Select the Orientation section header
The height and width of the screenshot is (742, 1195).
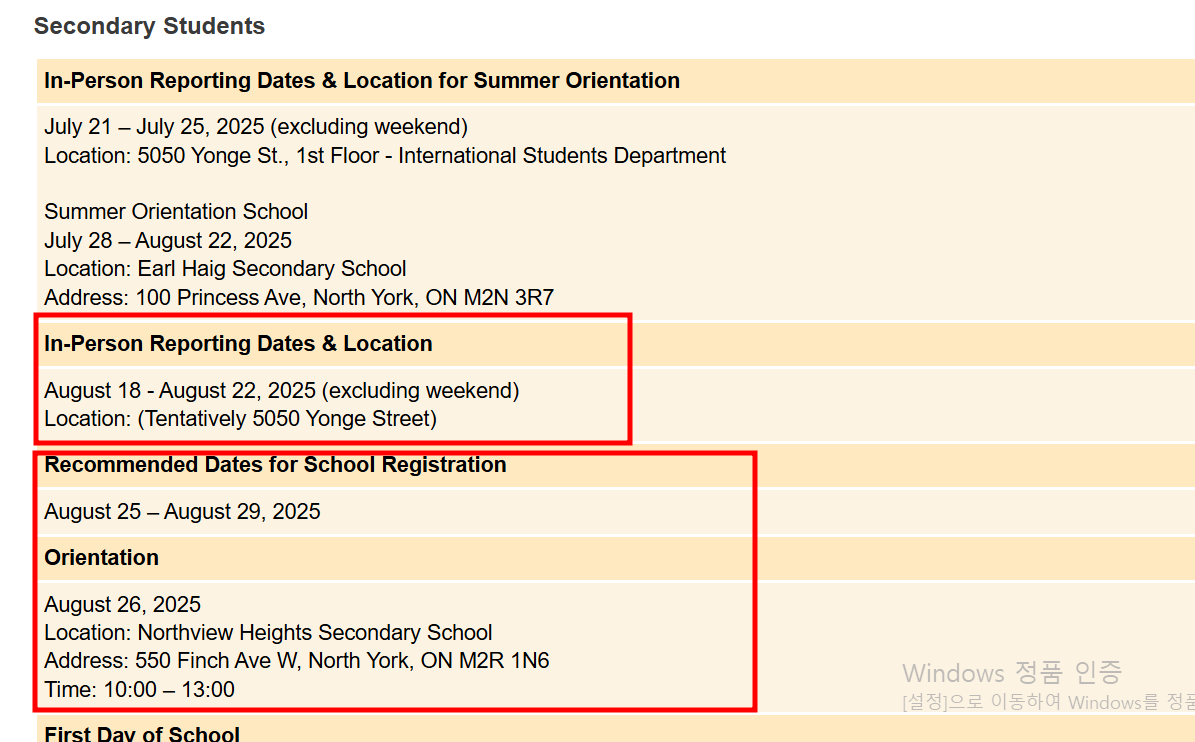(x=101, y=558)
